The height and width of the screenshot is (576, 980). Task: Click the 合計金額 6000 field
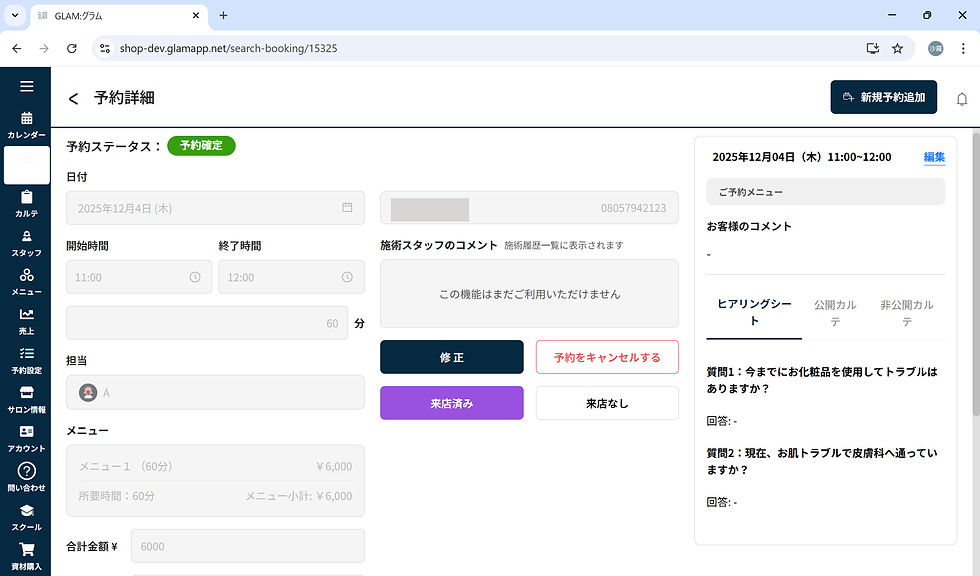pos(248,546)
